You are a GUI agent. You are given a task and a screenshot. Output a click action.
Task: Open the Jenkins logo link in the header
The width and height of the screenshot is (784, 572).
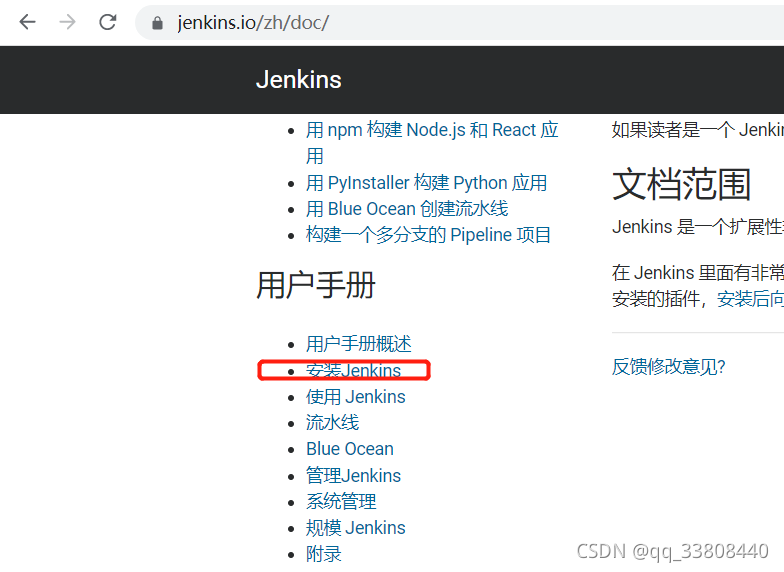pyautogui.click(x=298, y=80)
